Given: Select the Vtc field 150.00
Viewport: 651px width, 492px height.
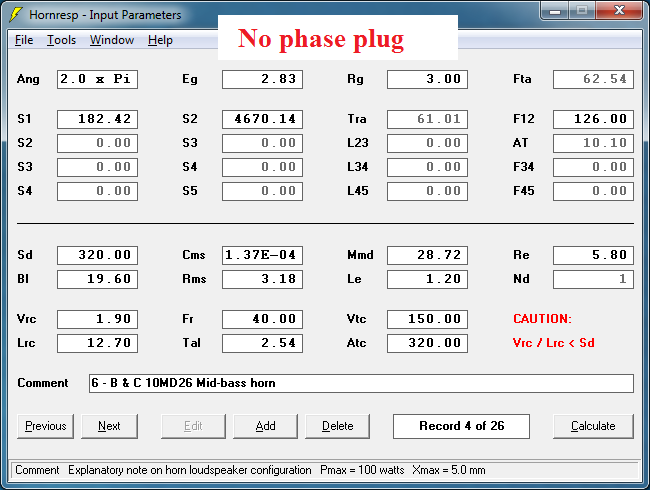Looking at the screenshot, I should pos(427,319).
